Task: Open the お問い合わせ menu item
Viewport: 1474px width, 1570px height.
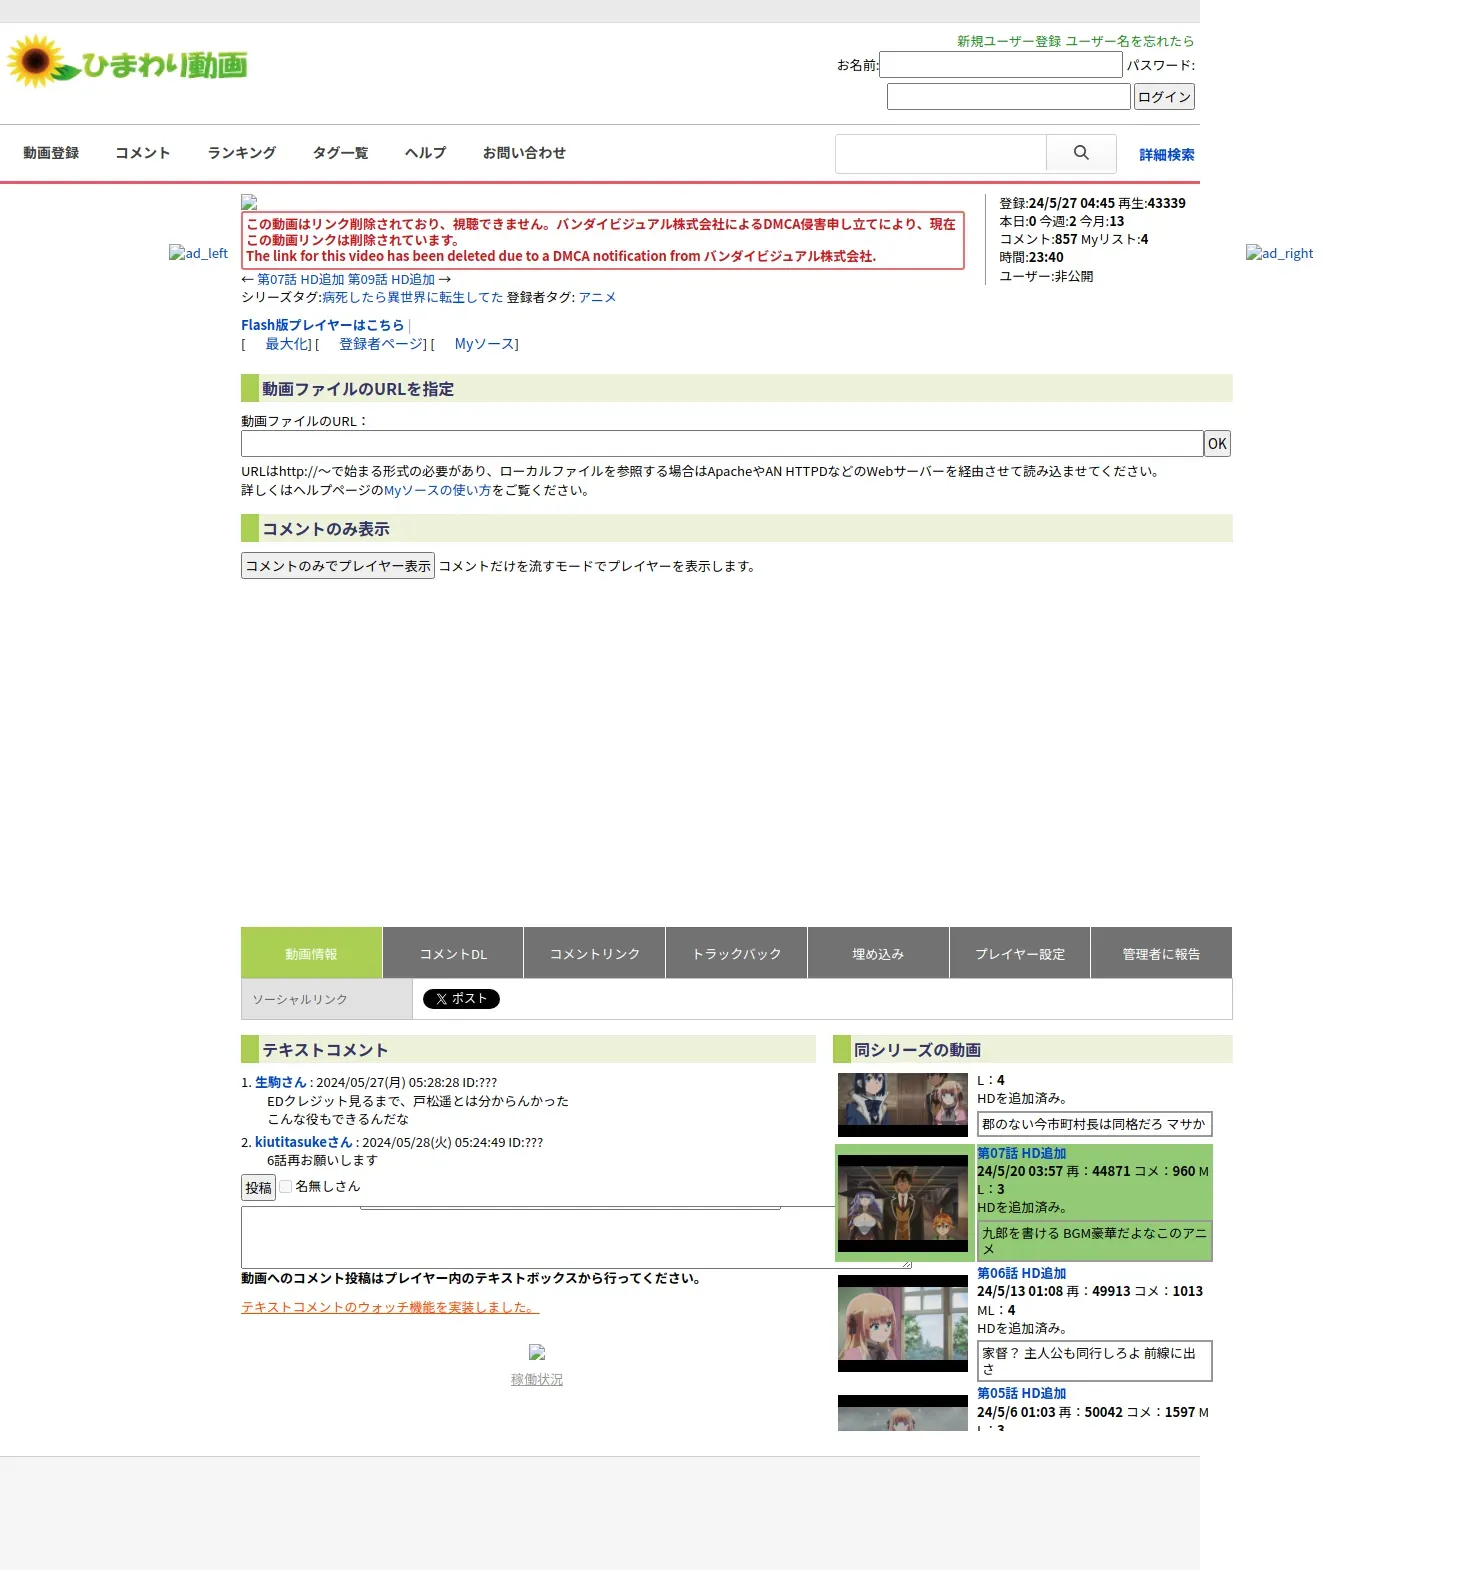Action: [x=524, y=153]
